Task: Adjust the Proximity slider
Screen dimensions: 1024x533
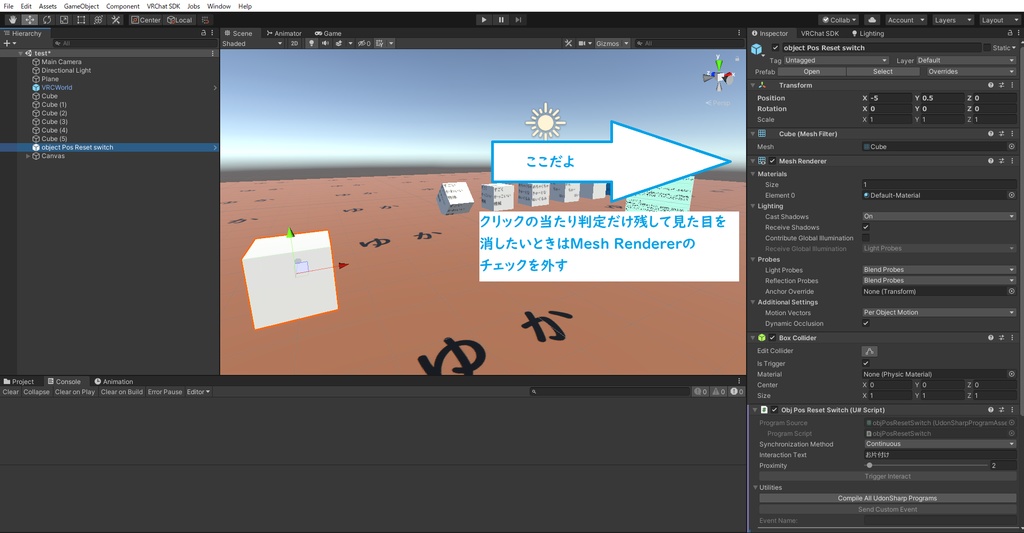Action: click(x=927, y=465)
